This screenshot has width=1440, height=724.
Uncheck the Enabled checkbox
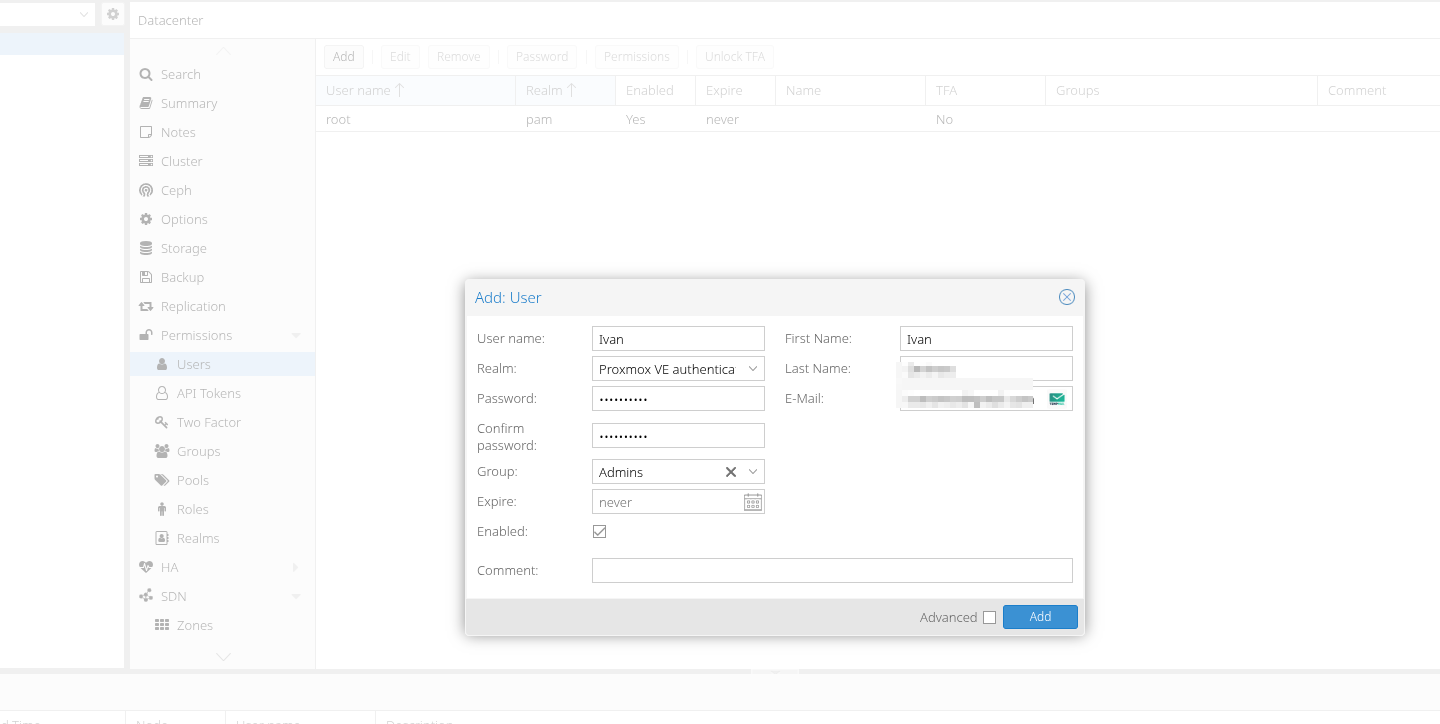[599, 531]
